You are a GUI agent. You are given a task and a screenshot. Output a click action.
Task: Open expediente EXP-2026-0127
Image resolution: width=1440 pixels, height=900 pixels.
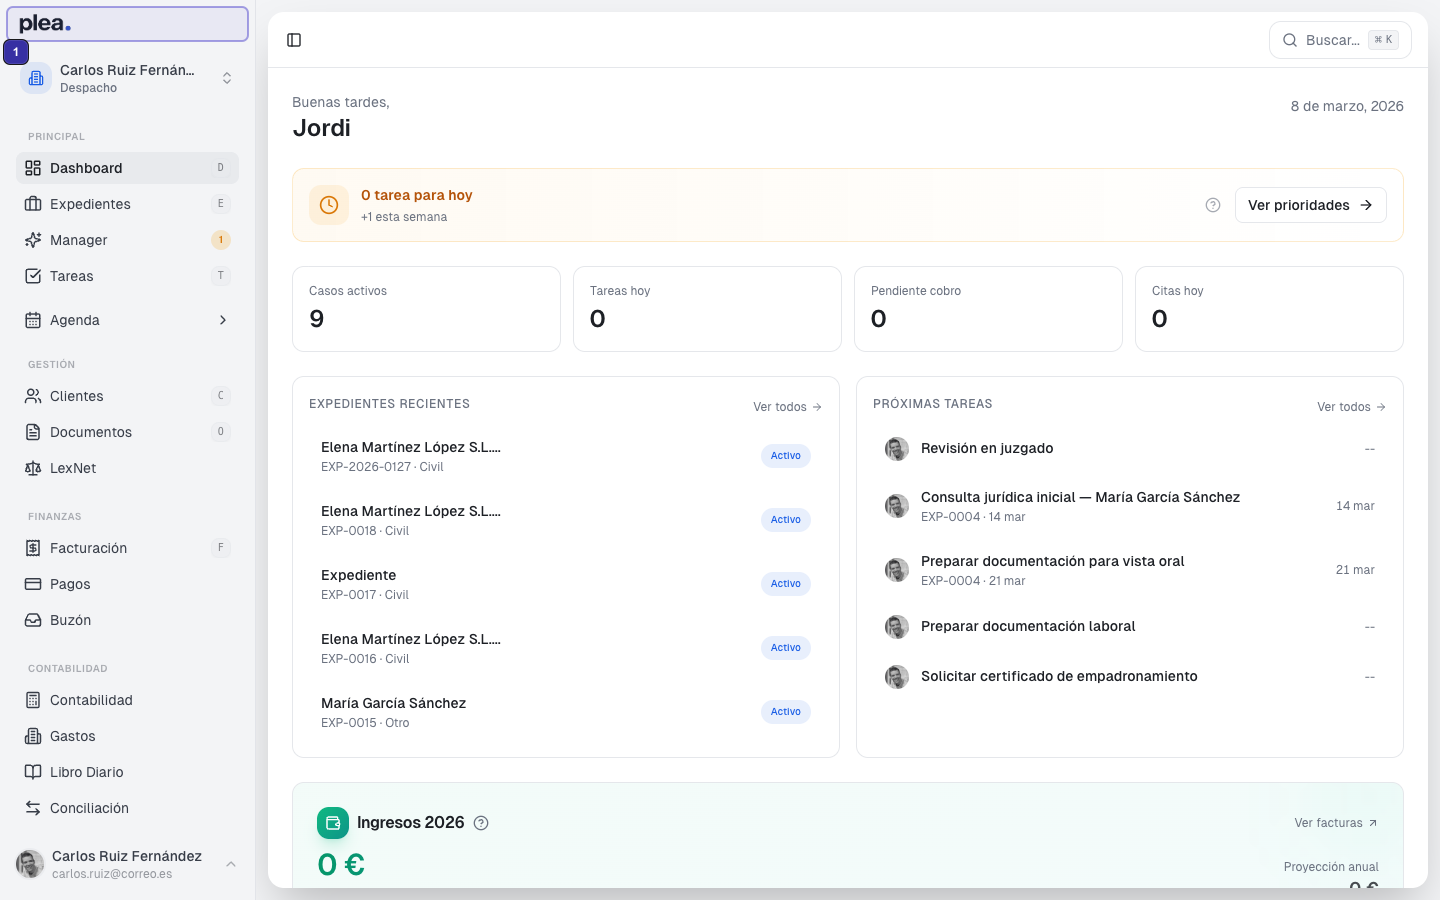pyautogui.click(x=566, y=456)
